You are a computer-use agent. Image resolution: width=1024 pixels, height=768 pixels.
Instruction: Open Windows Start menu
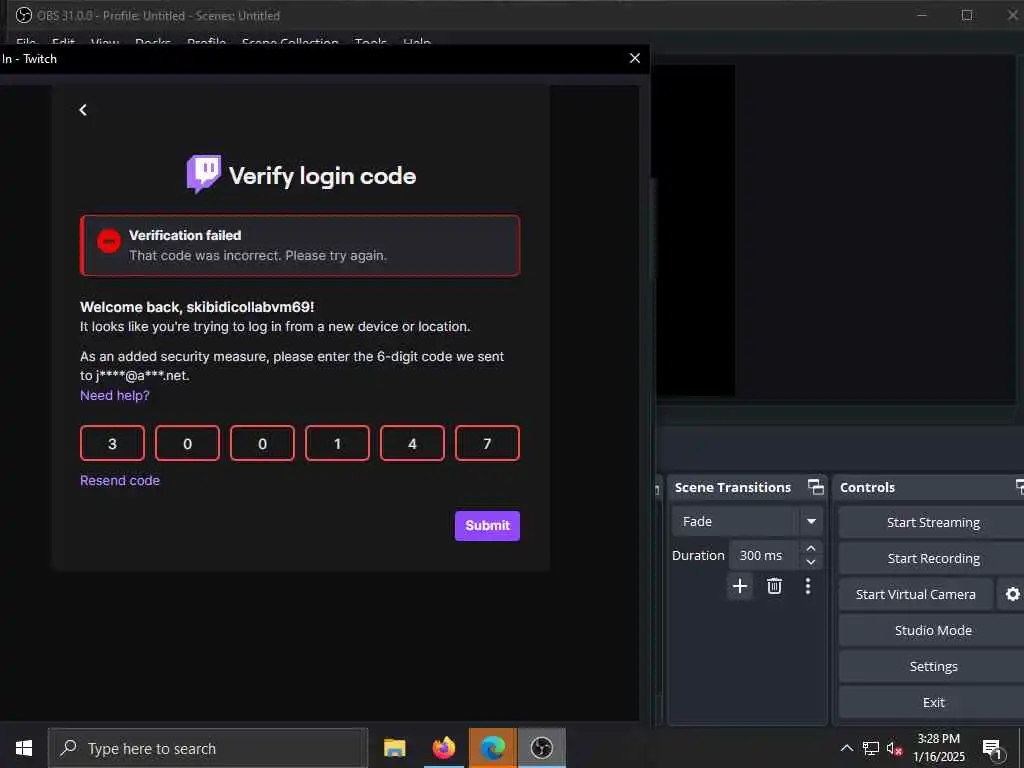tap(24, 748)
